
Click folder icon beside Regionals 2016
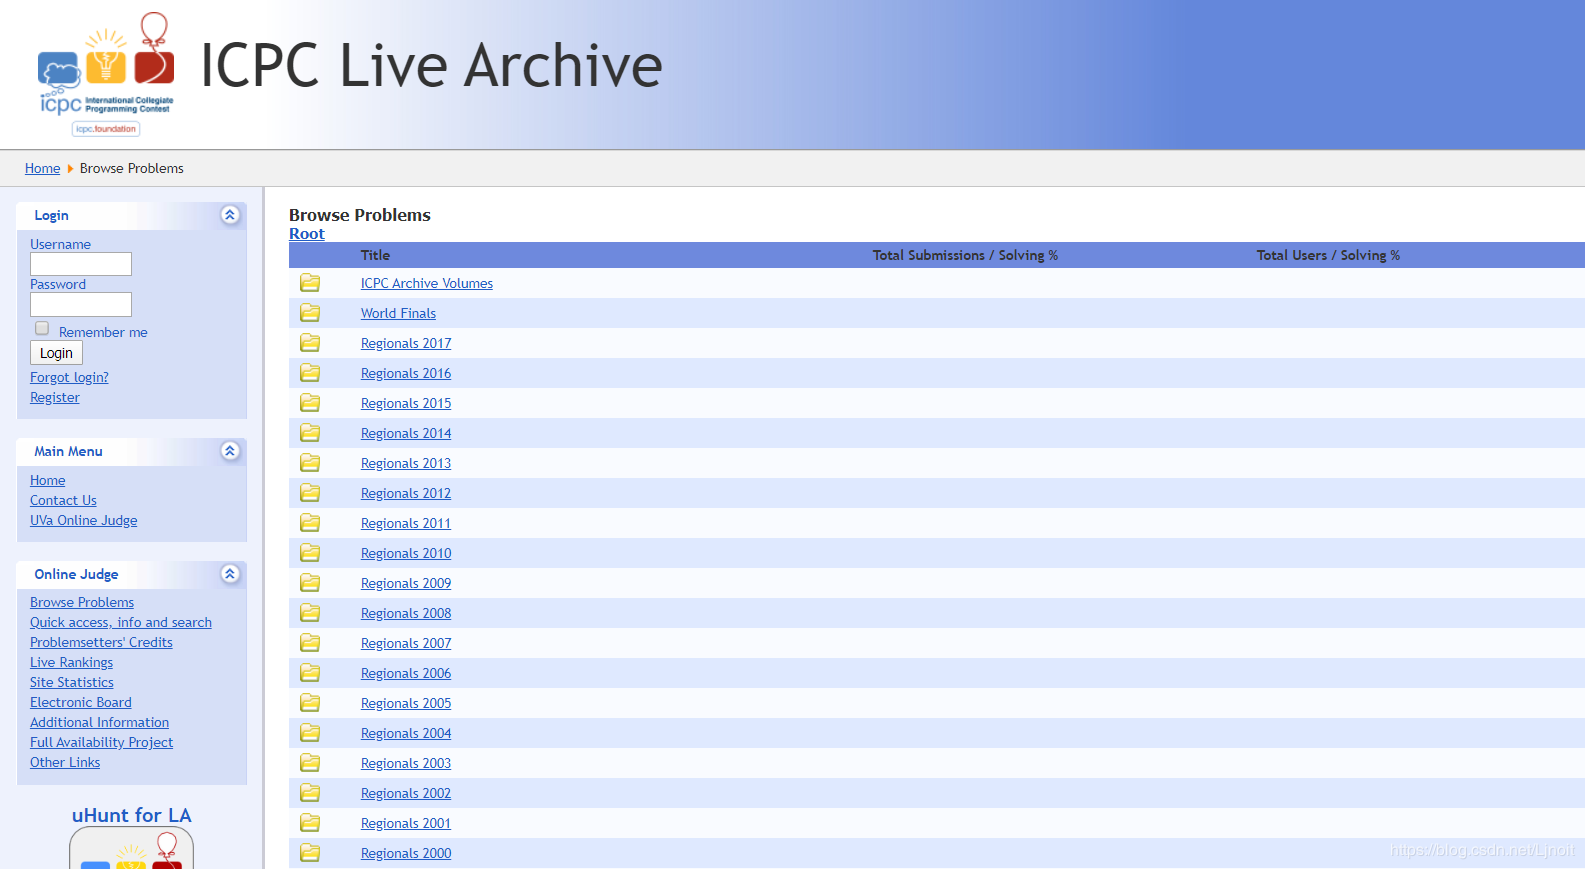[x=310, y=373]
